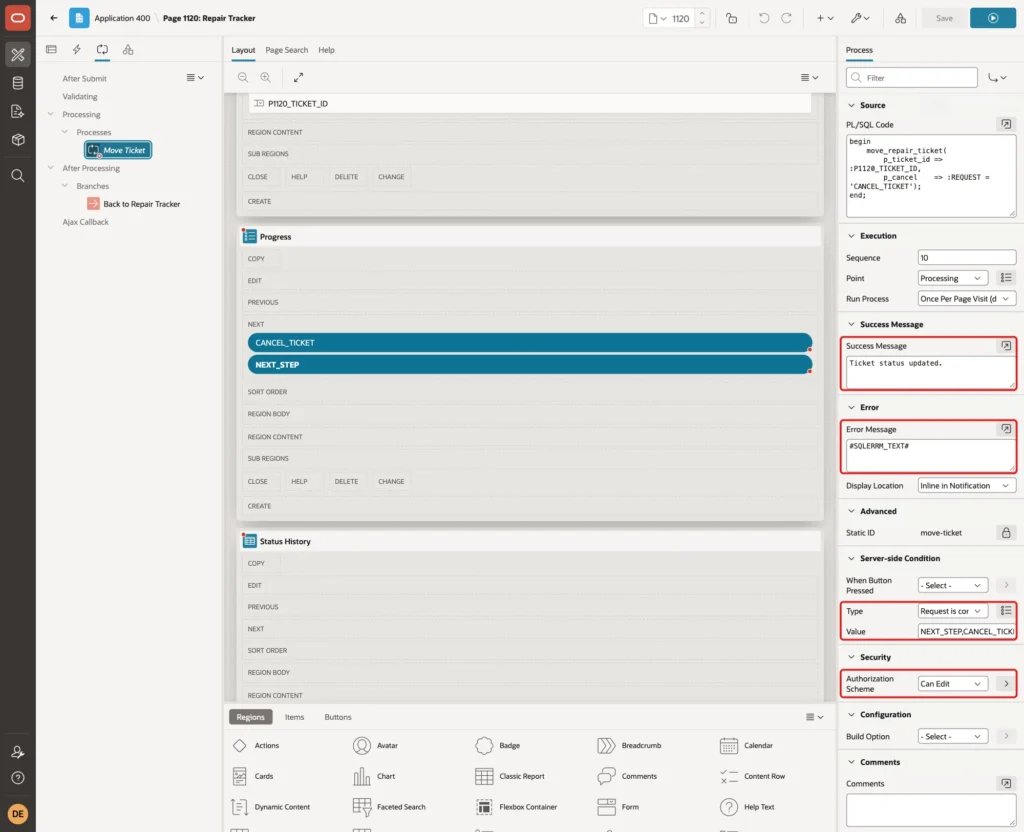The height and width of the screenshot is (832, 1024).
Task: Click the Oracle APEX home logo
Action: pyautogui.click(x=18, y=18)
